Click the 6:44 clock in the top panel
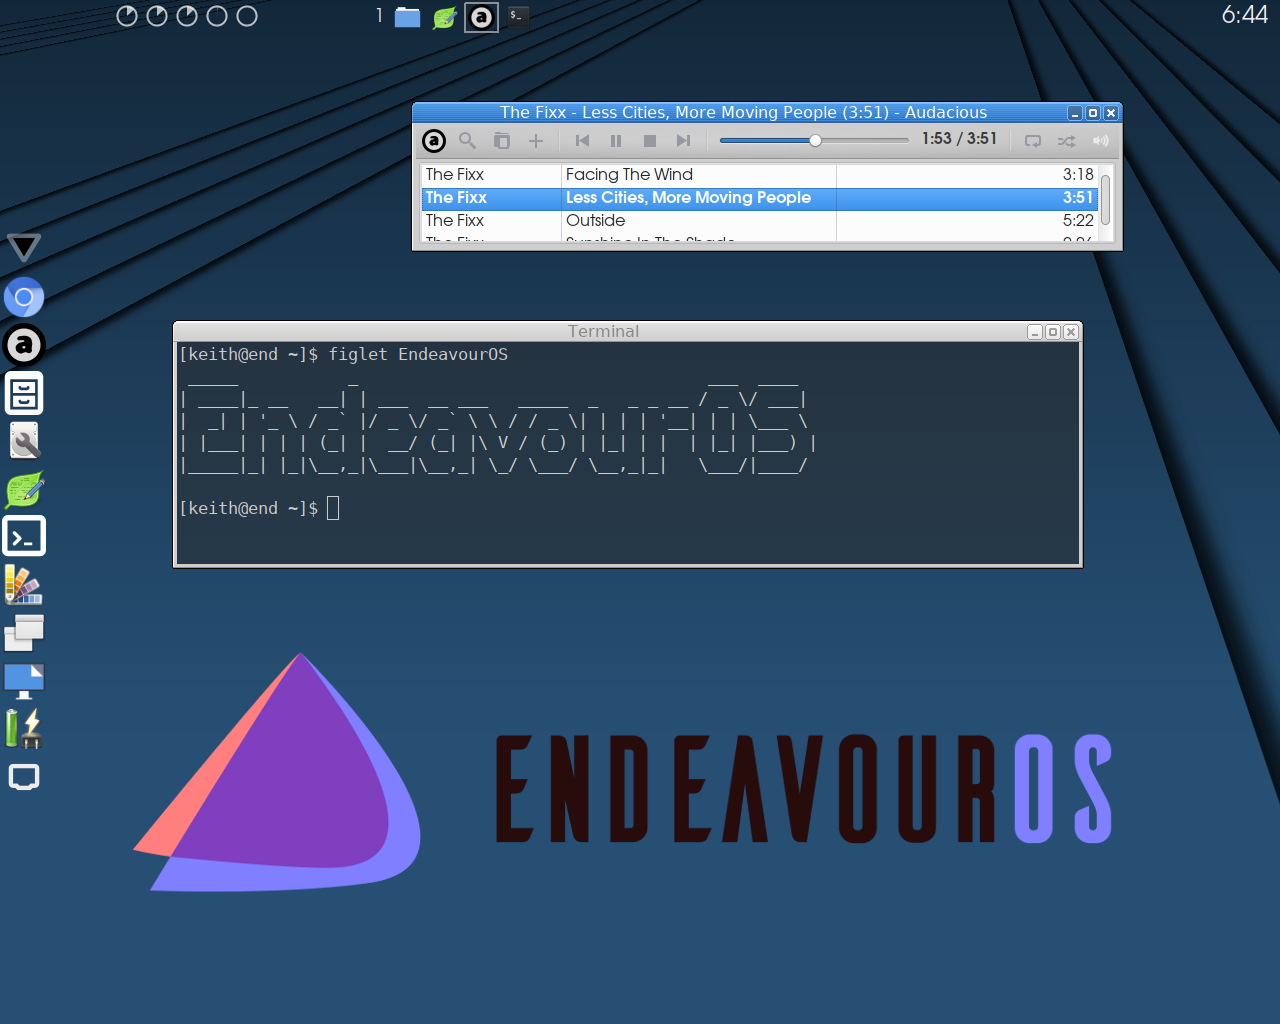 click(1244, 14)
